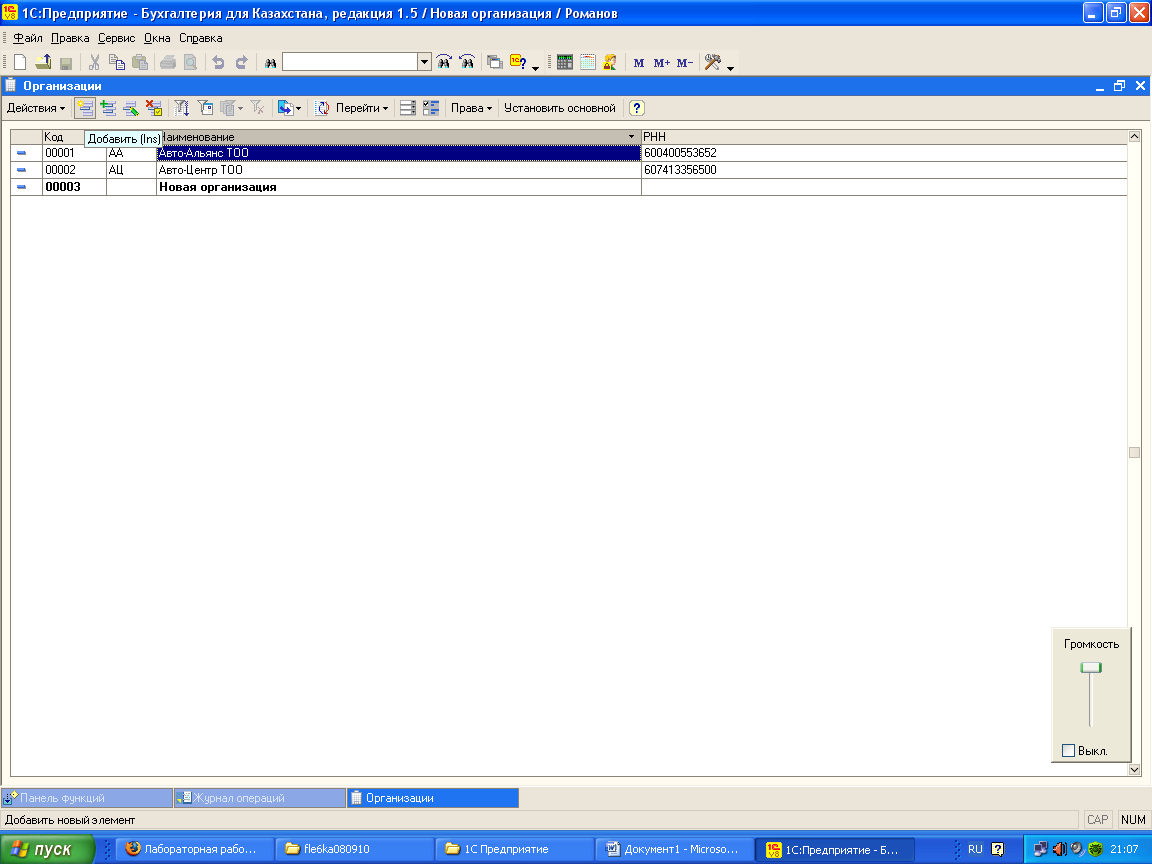Click the main toolbar search input field
Screen dimensions: 1152x864
tap(350, 62)
